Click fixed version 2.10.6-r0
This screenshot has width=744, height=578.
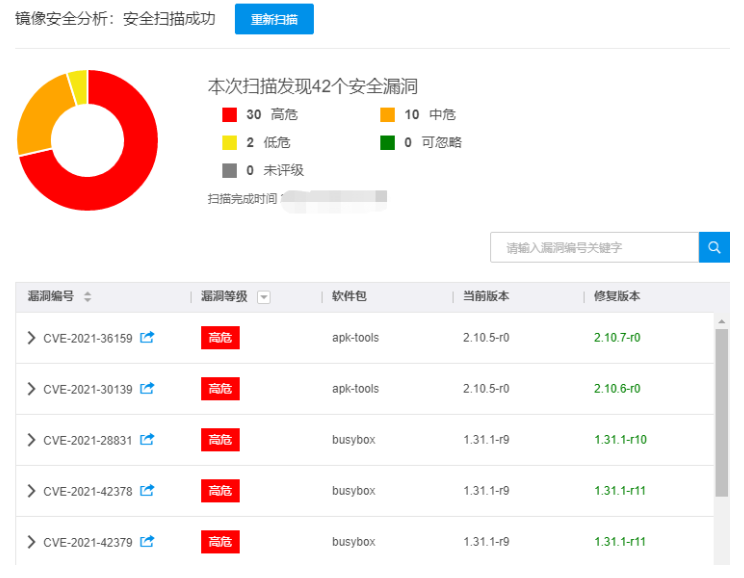point(617,389)
